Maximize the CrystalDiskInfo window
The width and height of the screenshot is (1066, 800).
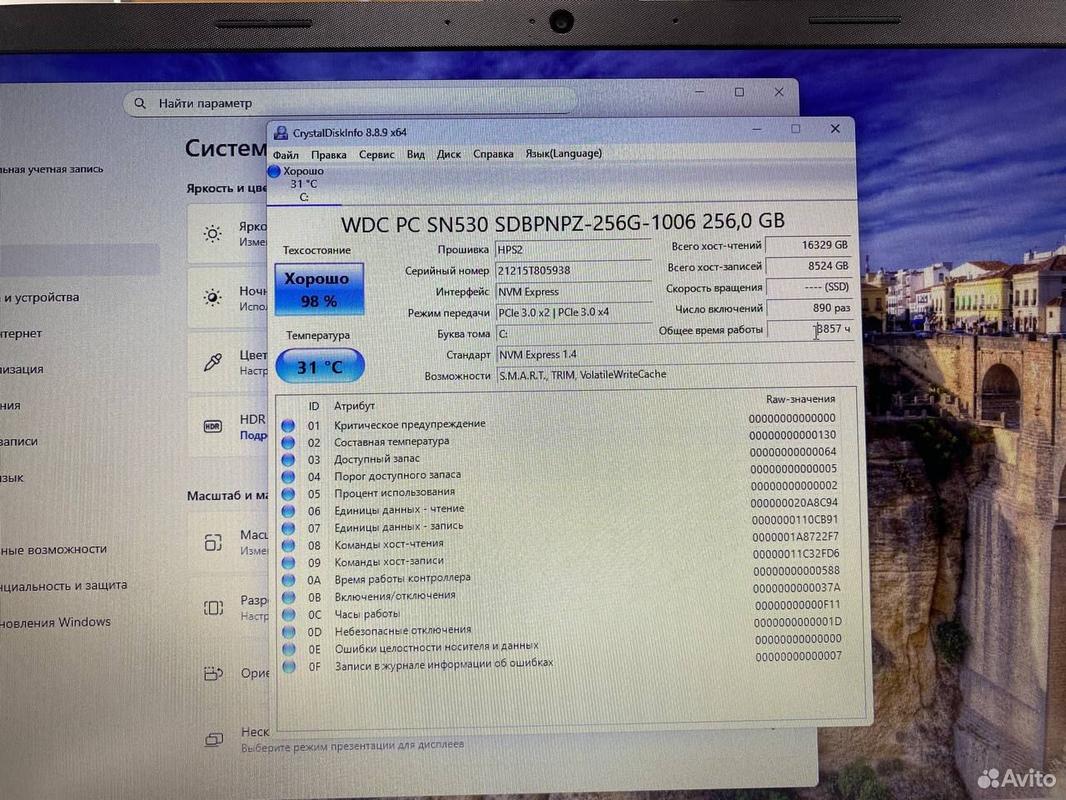click(x=795, y=129)
